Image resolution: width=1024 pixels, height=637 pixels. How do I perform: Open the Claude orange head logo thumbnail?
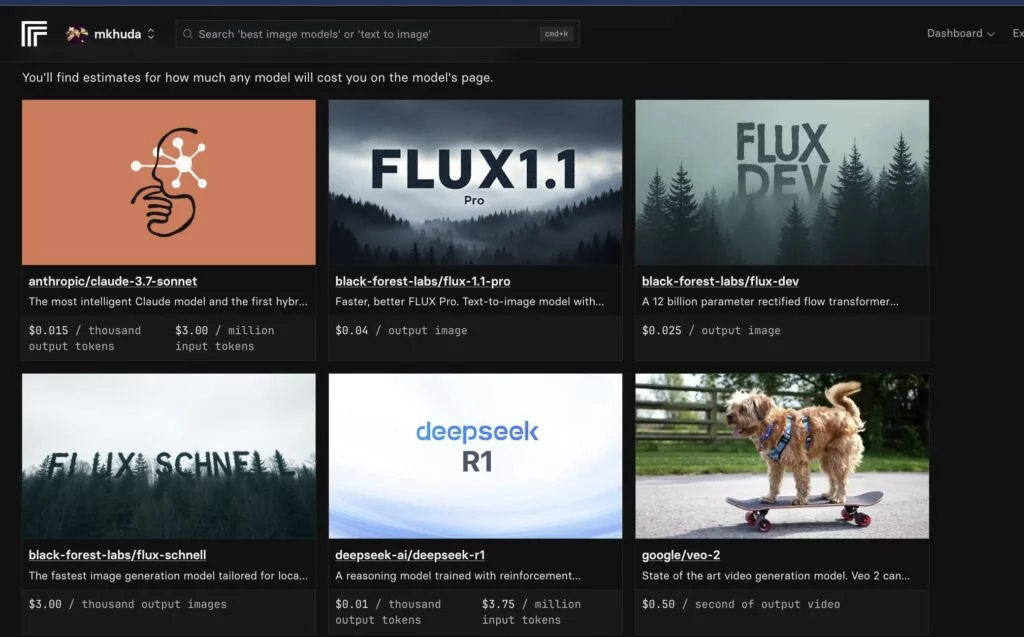pyautogui.click(x=168, y=182)
